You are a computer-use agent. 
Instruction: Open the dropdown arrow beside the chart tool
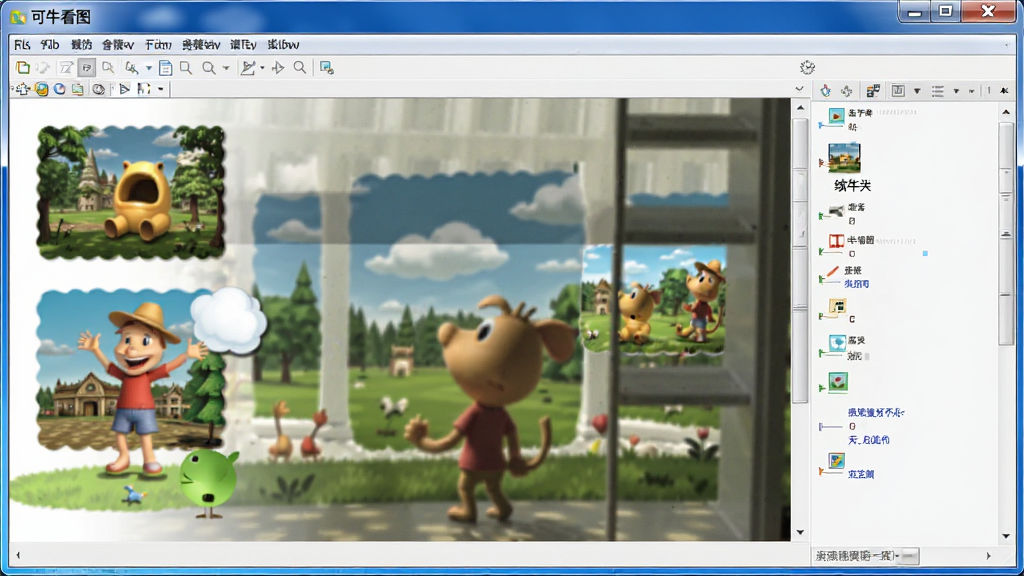click(263, 67)
